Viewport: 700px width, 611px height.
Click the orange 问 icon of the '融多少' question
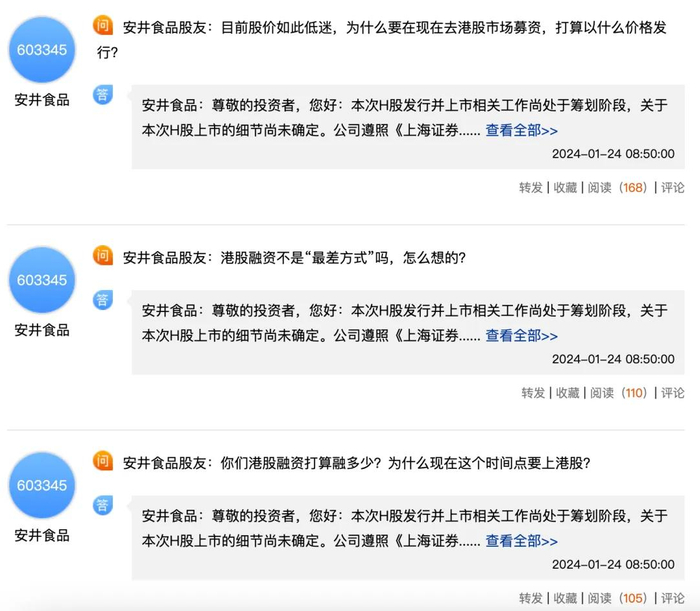tap(103, 461)
